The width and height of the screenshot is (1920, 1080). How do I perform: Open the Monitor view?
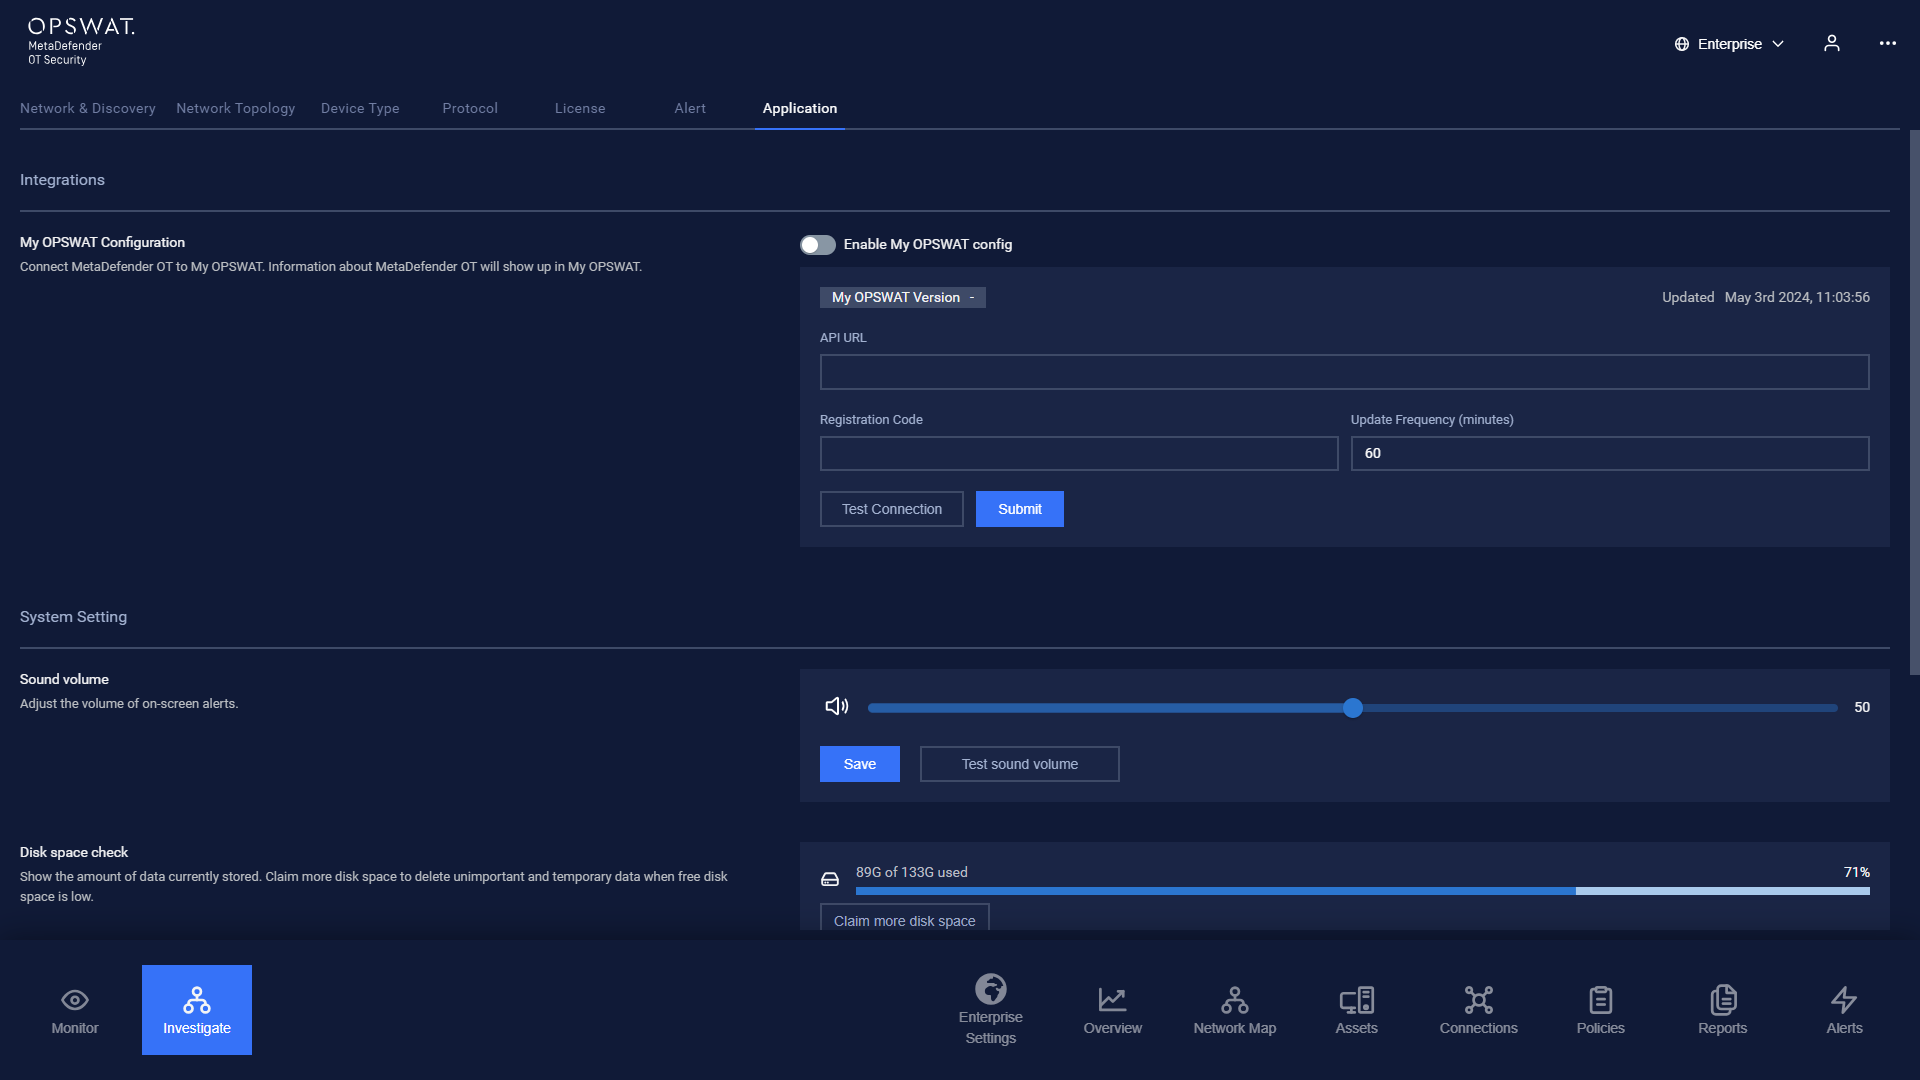click(x=75, y=1010)
